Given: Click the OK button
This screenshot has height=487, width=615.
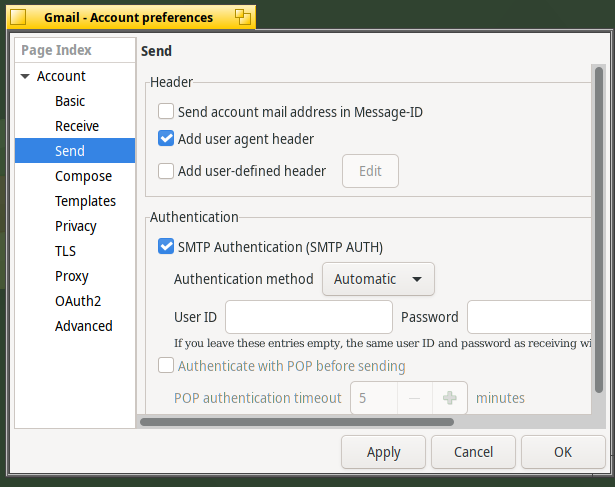Looking at the screenshot, I should [563, 452].
